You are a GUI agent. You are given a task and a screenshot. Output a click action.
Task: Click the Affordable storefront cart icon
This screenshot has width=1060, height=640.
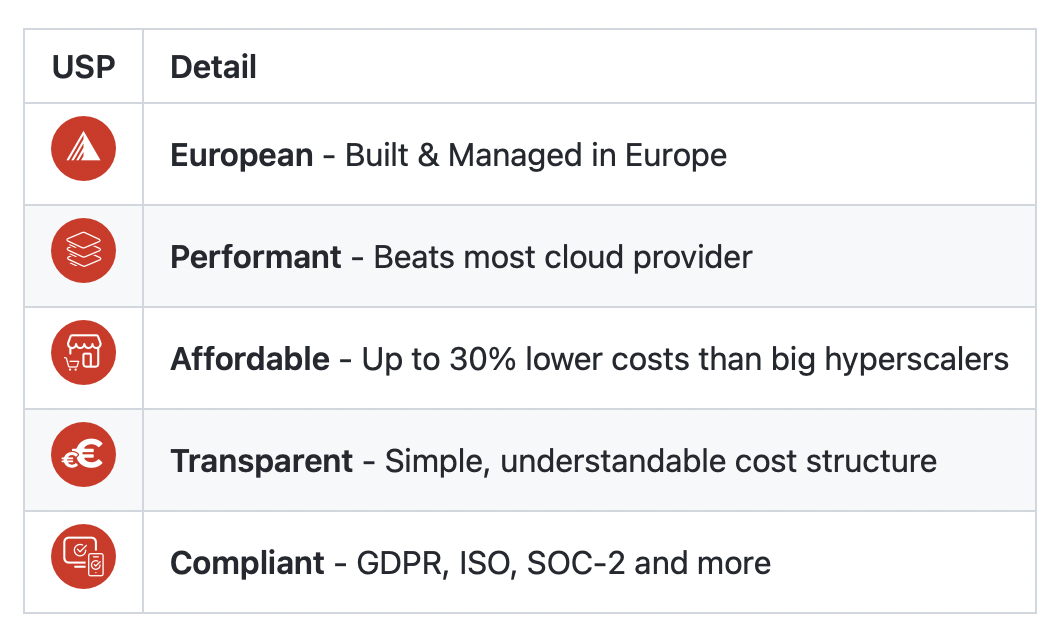tap(83, 353)
